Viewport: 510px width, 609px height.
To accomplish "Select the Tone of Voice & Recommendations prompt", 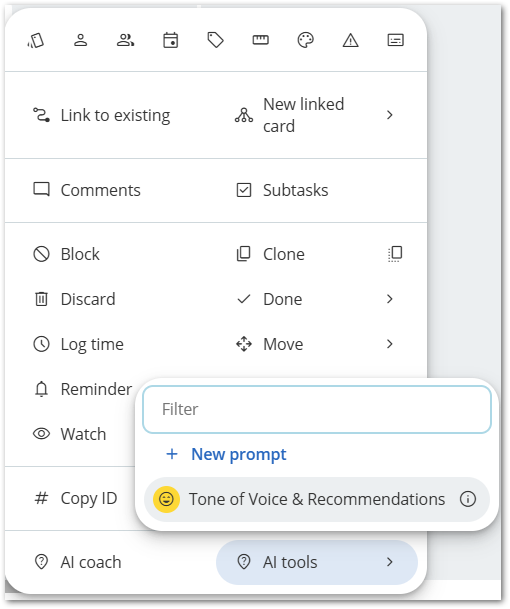I will [317, 499].
